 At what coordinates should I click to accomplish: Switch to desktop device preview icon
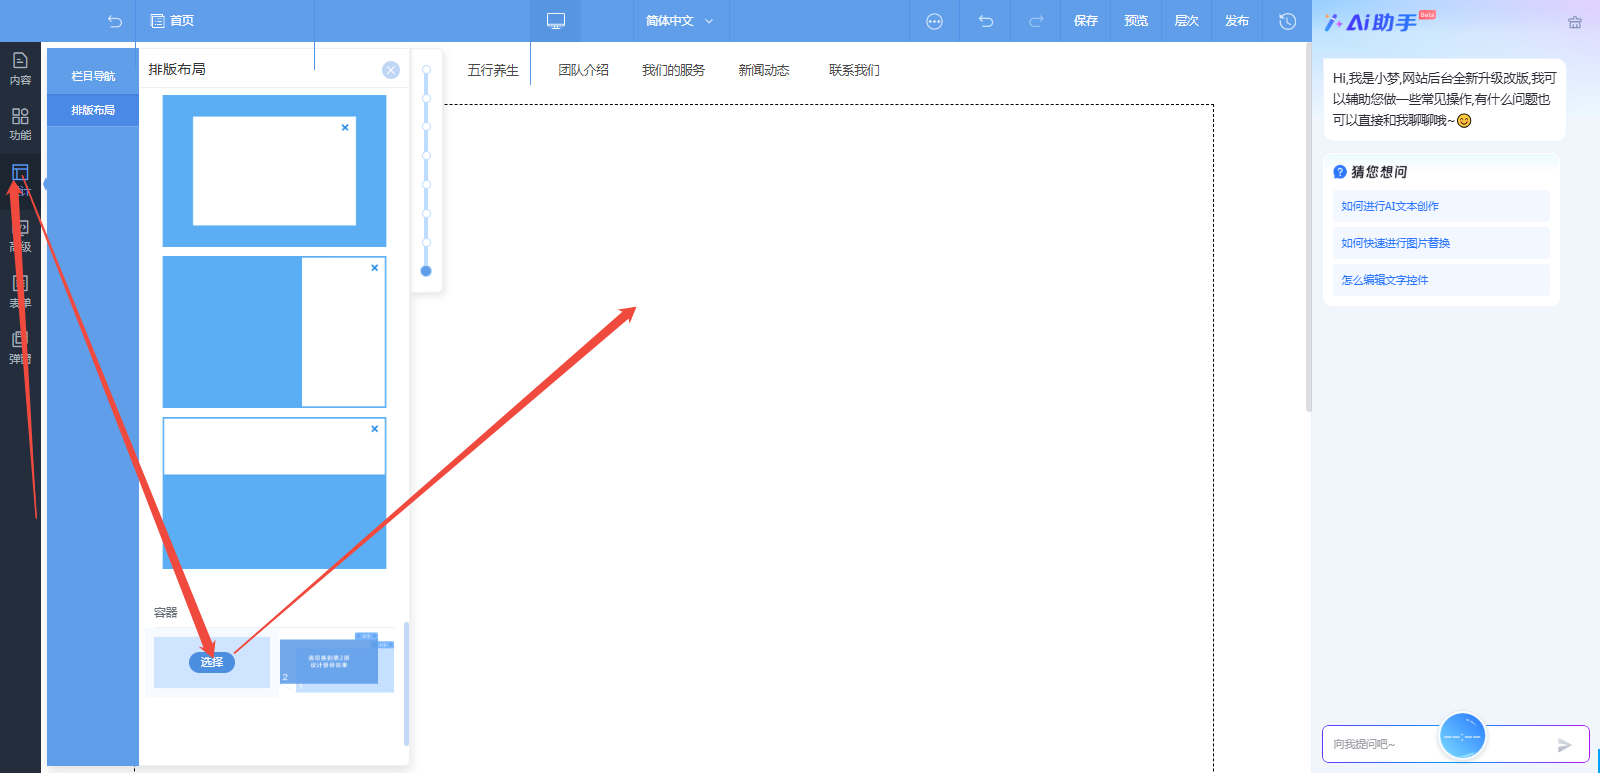pos(556,21)
